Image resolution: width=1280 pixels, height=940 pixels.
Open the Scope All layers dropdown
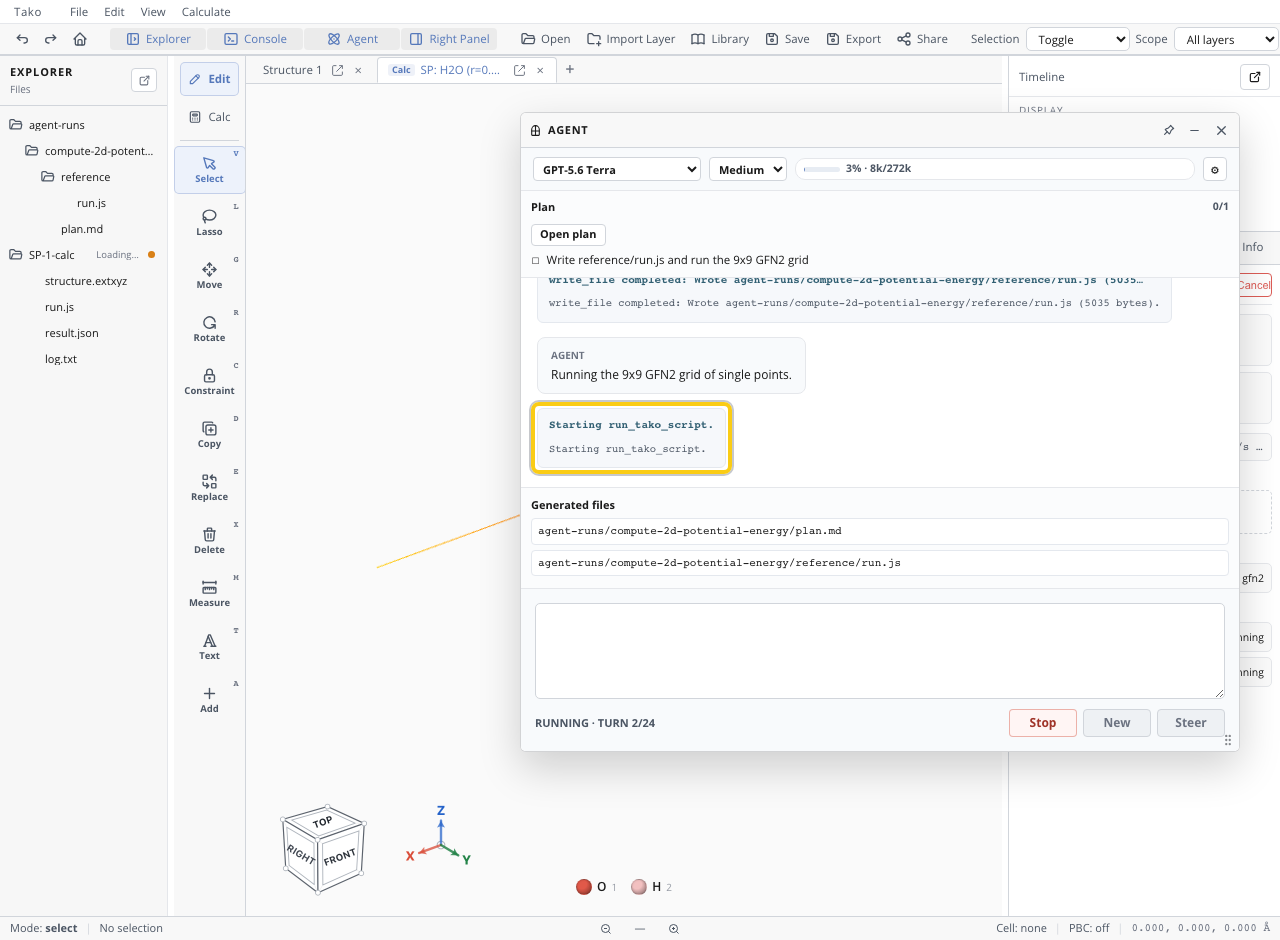[x=1226, y=40]
